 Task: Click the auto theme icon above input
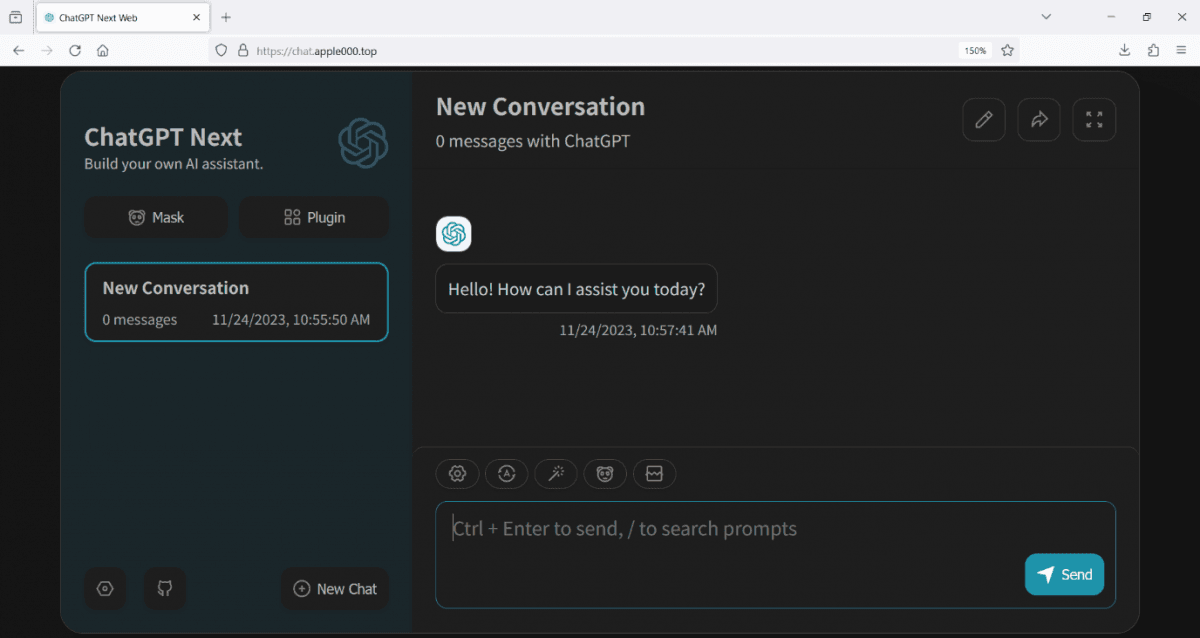tap(507, 474)
